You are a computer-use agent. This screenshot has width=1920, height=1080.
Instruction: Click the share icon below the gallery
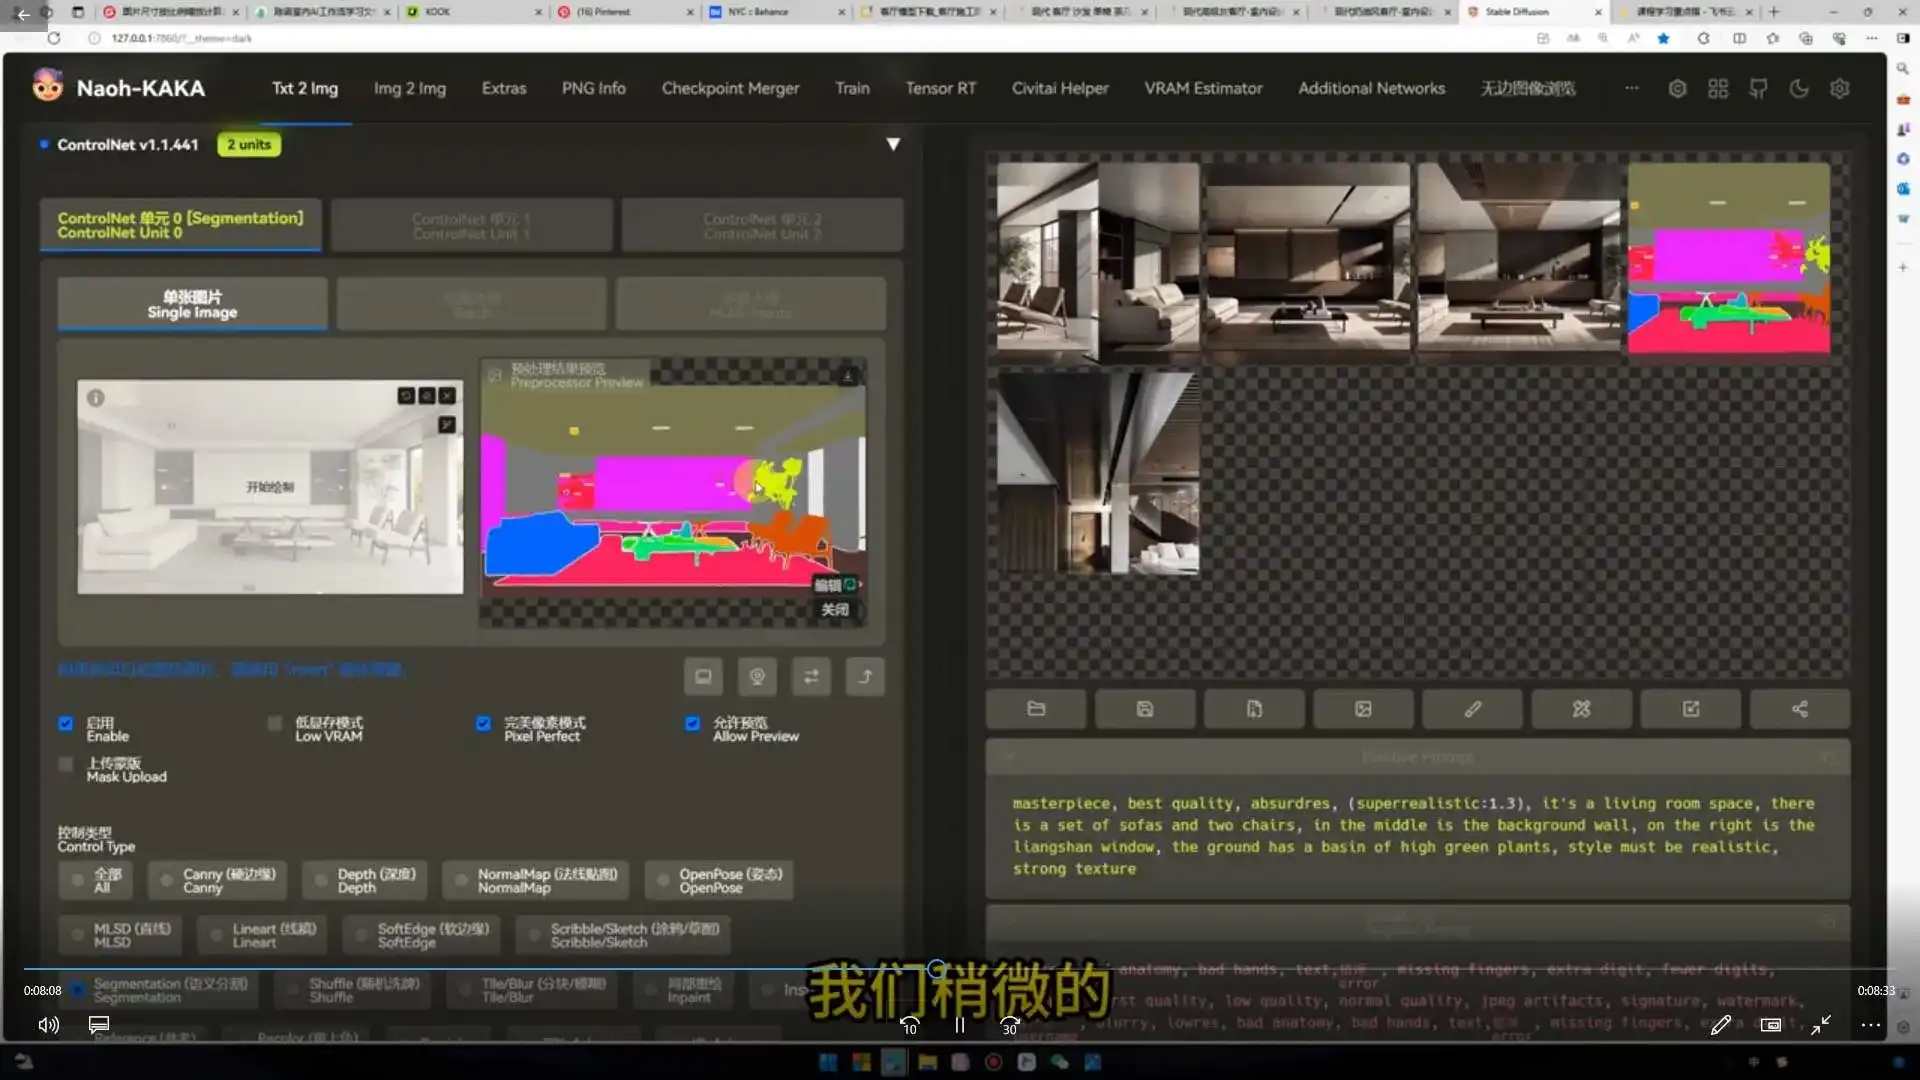pos(1799,709)
